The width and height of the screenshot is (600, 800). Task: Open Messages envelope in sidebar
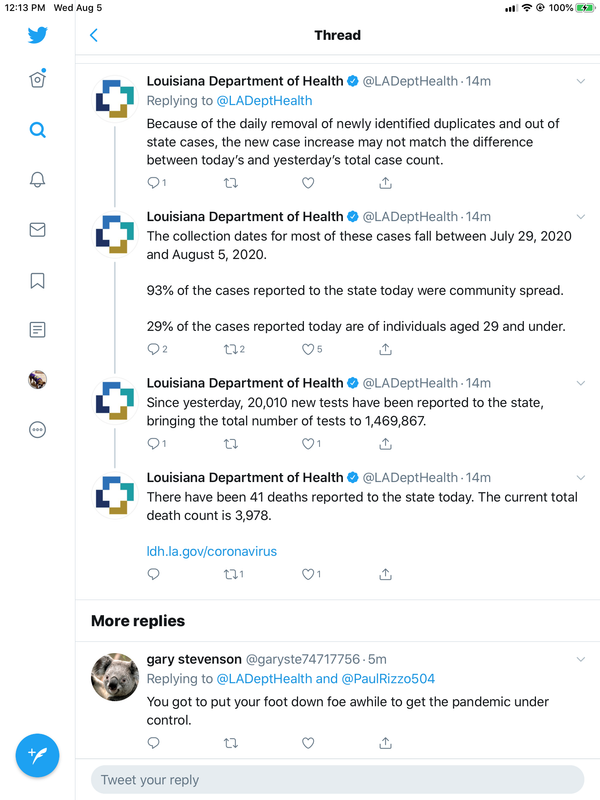coord(37,230)
